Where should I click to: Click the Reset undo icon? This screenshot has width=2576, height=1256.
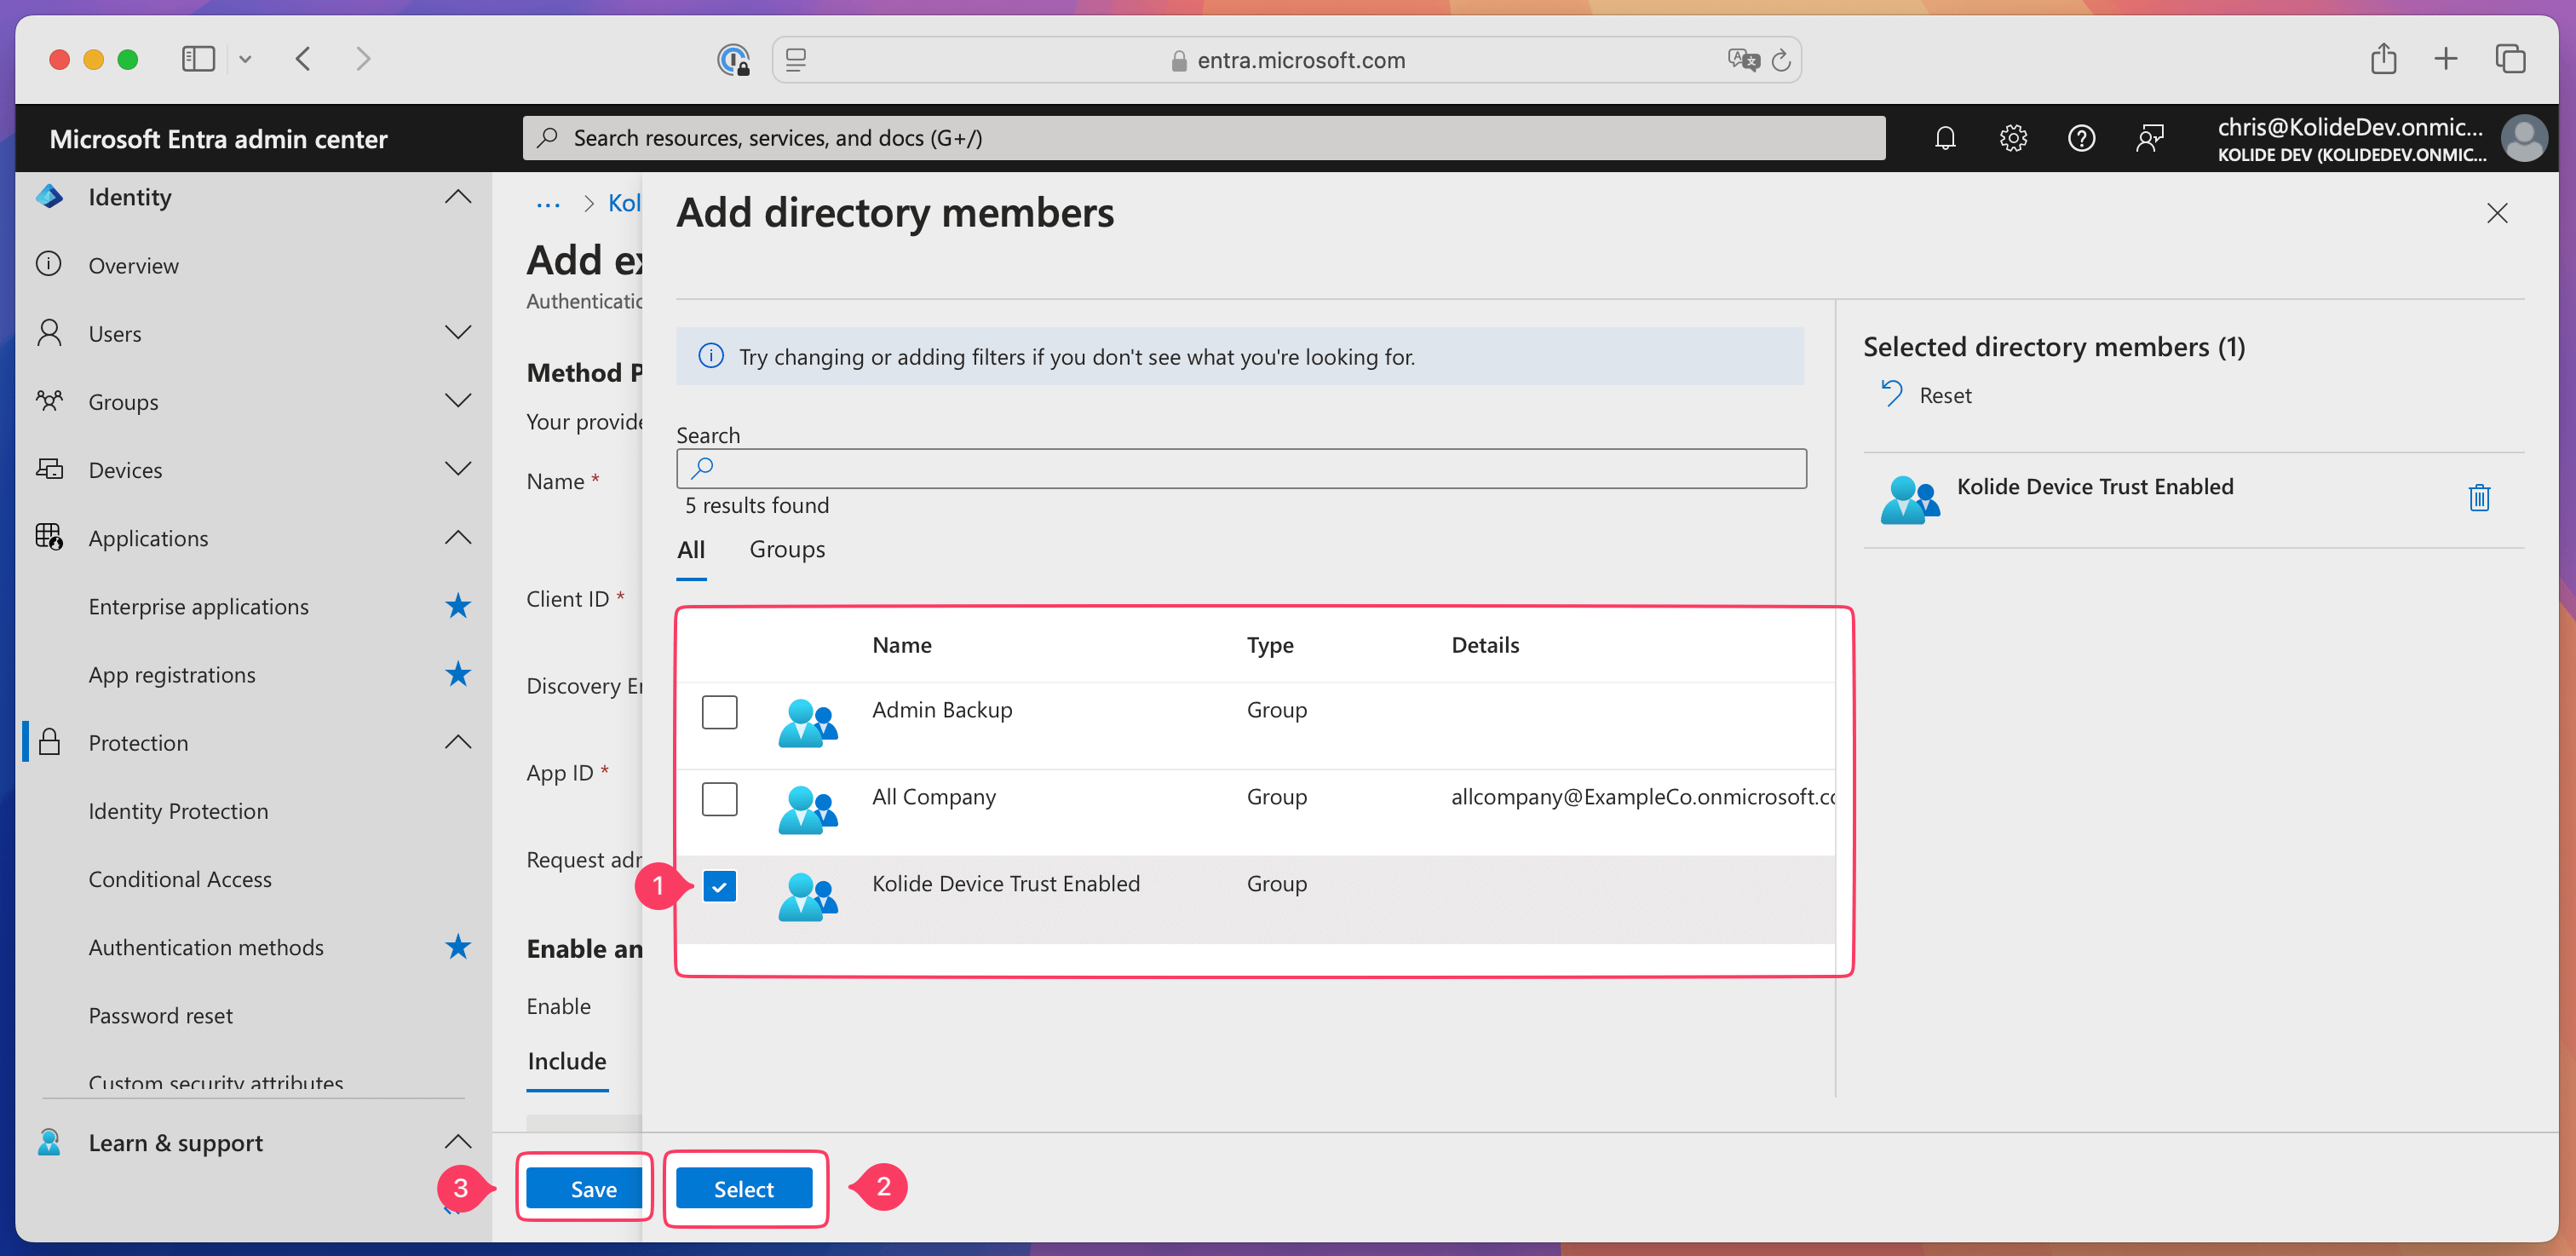coord(1891,394)
